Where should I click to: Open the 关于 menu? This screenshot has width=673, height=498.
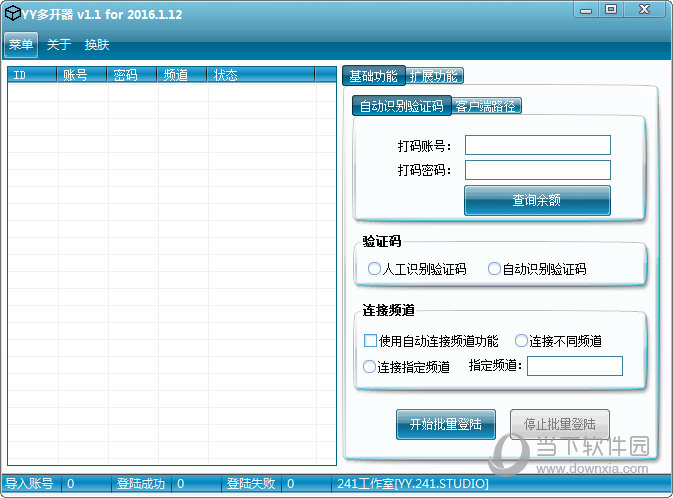pyautogui.click(x=59, y=44)
